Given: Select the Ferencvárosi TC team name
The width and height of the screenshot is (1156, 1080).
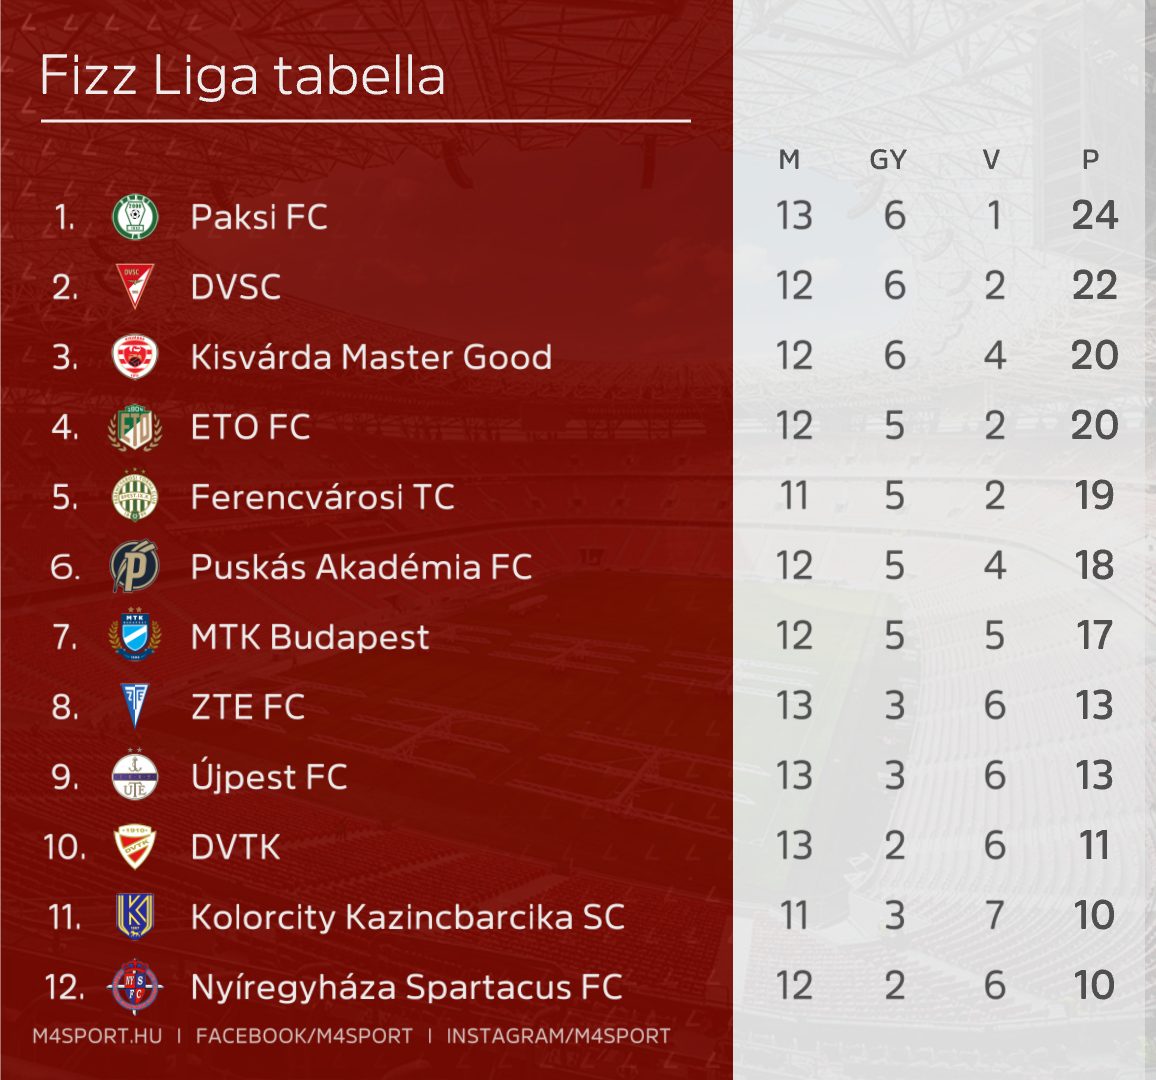Looking at the screenshot, I should pyautogui.click(x=322, y=497).
